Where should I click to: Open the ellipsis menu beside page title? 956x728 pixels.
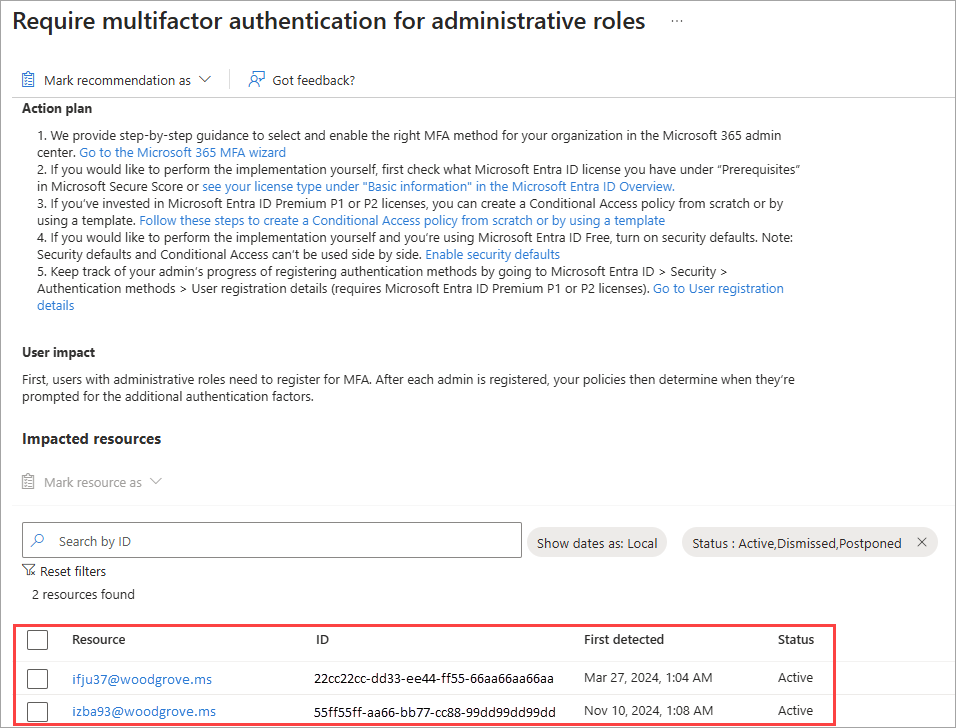pyautogui.click(x=677, y=21)
